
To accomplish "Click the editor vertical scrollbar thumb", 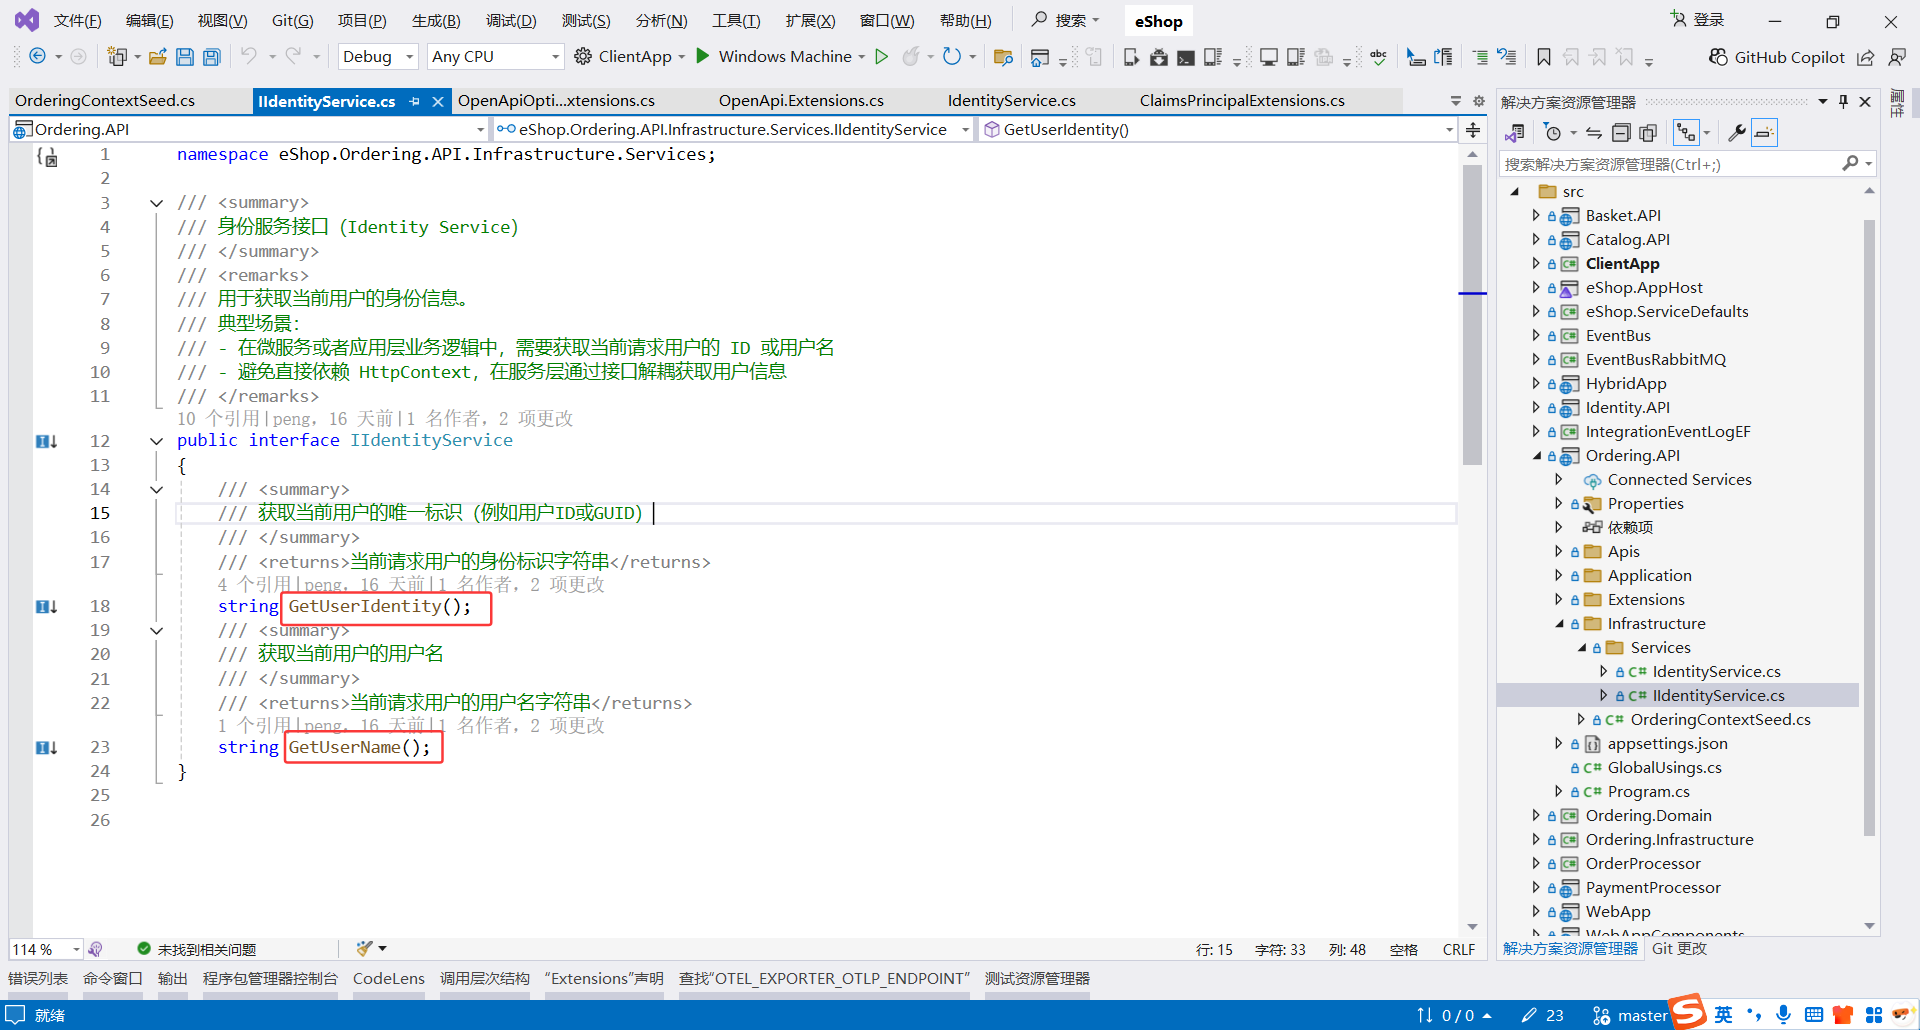I will tap(1472, 315).
